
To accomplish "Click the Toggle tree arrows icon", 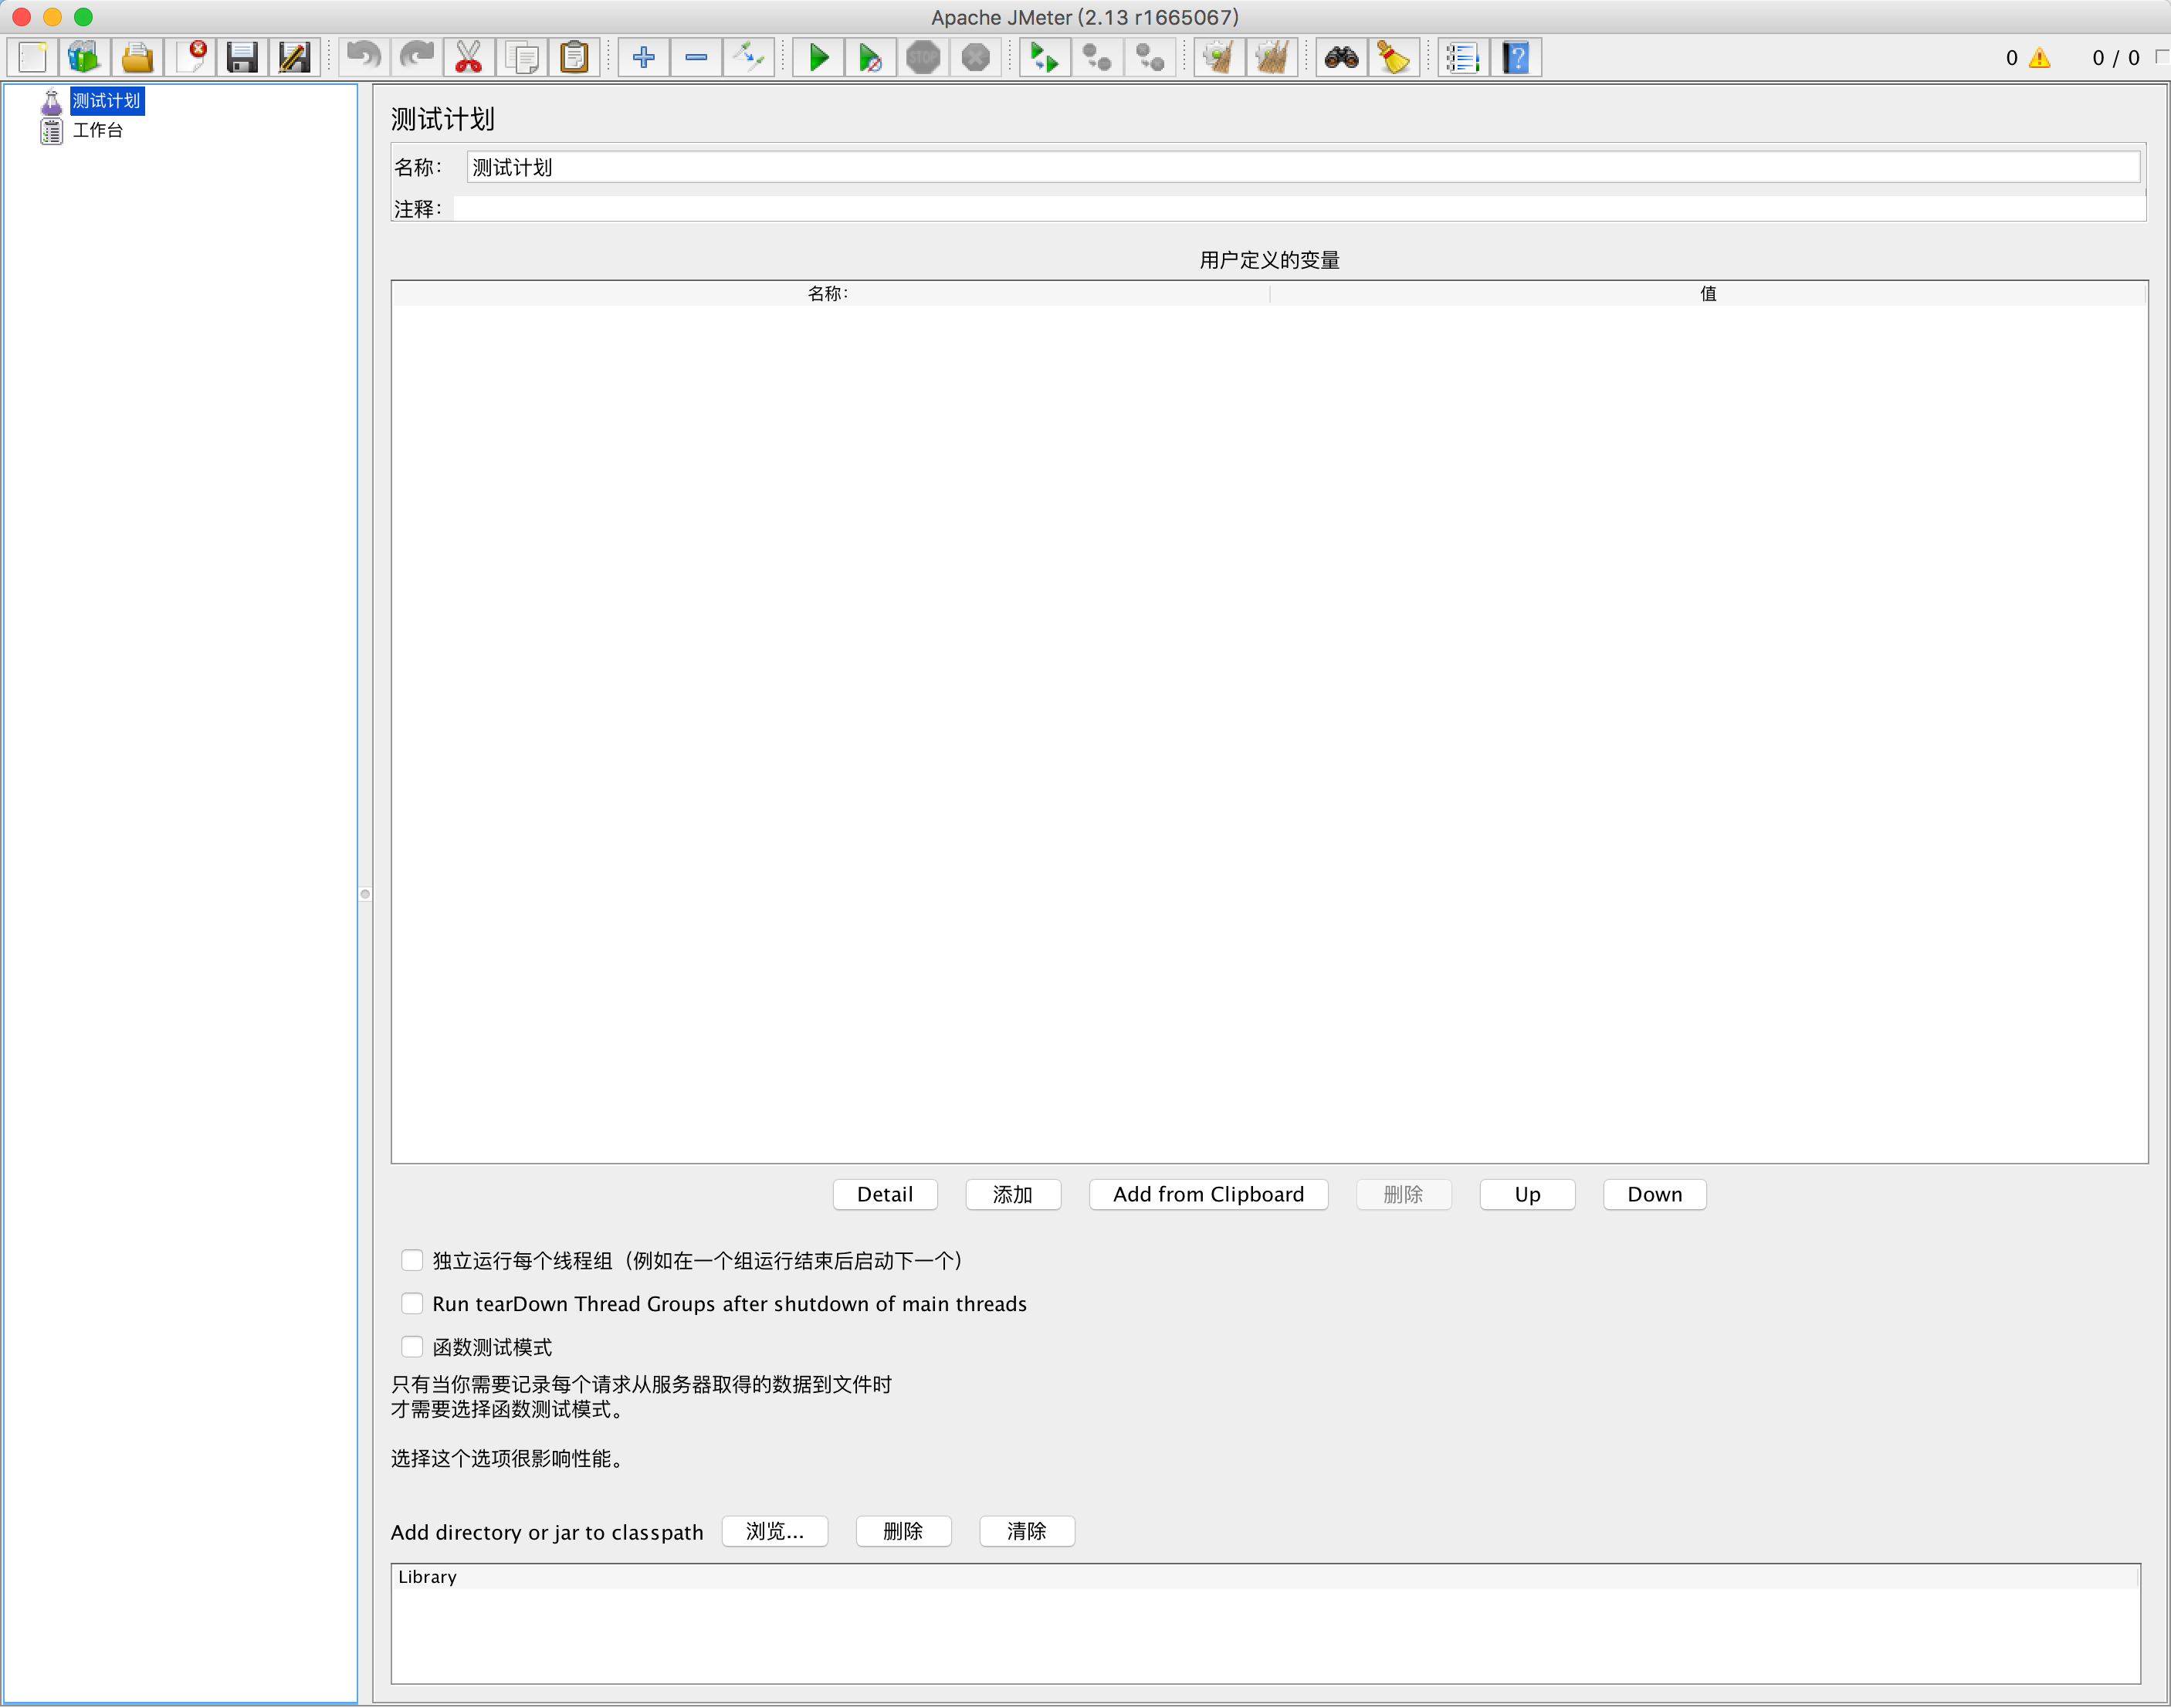I will (748, 57).
